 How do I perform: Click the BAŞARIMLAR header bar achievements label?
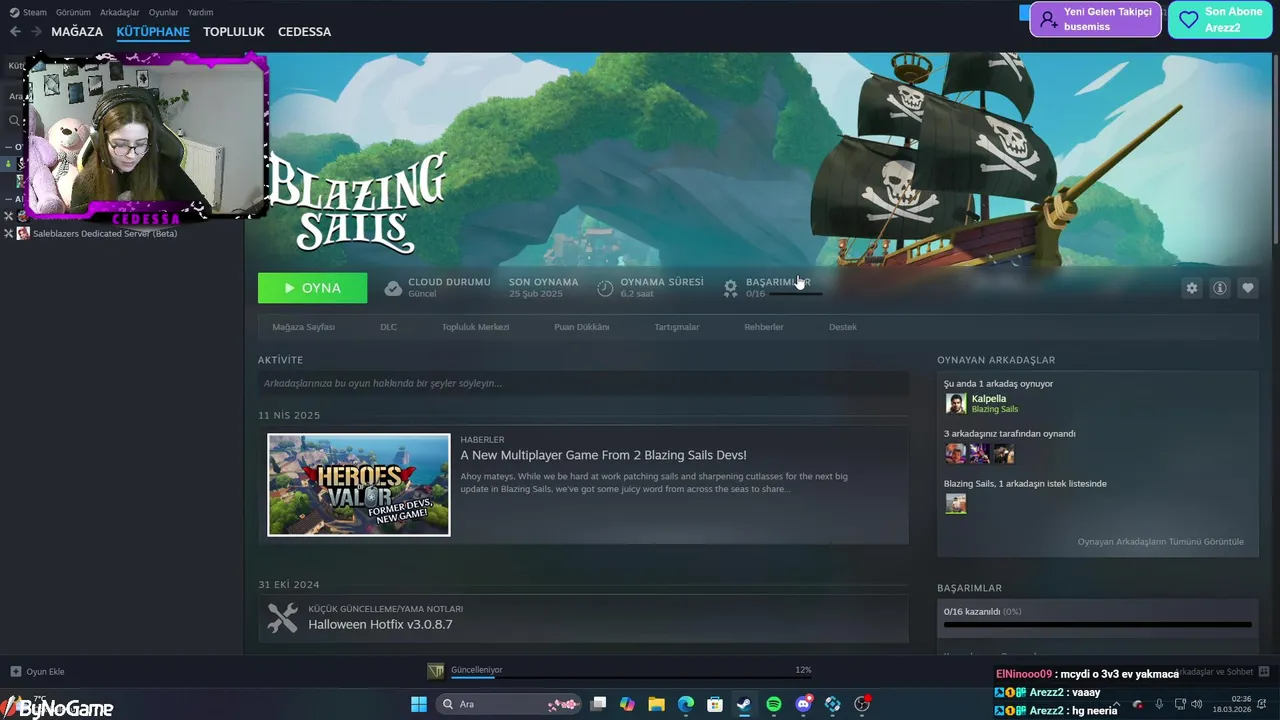777,282
